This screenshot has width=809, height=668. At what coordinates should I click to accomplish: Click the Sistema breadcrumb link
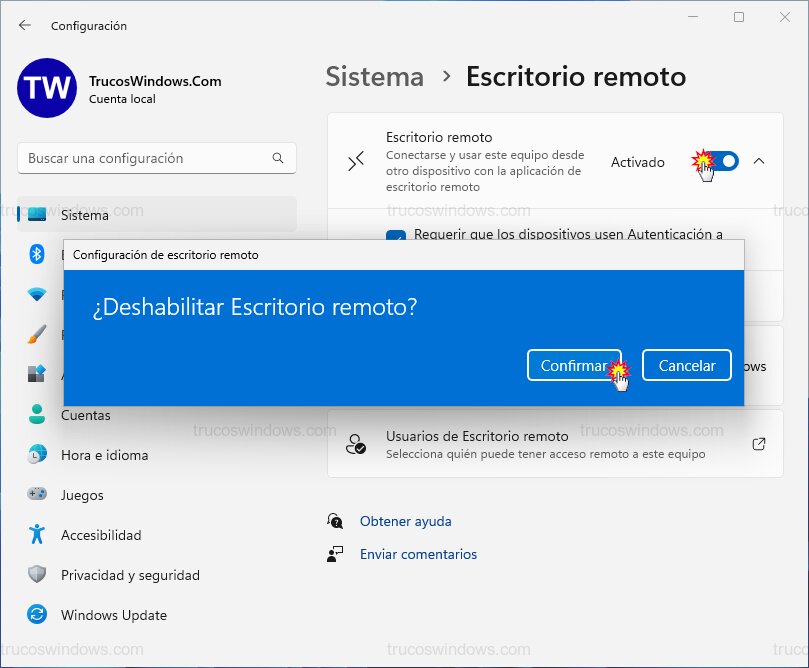374,77
